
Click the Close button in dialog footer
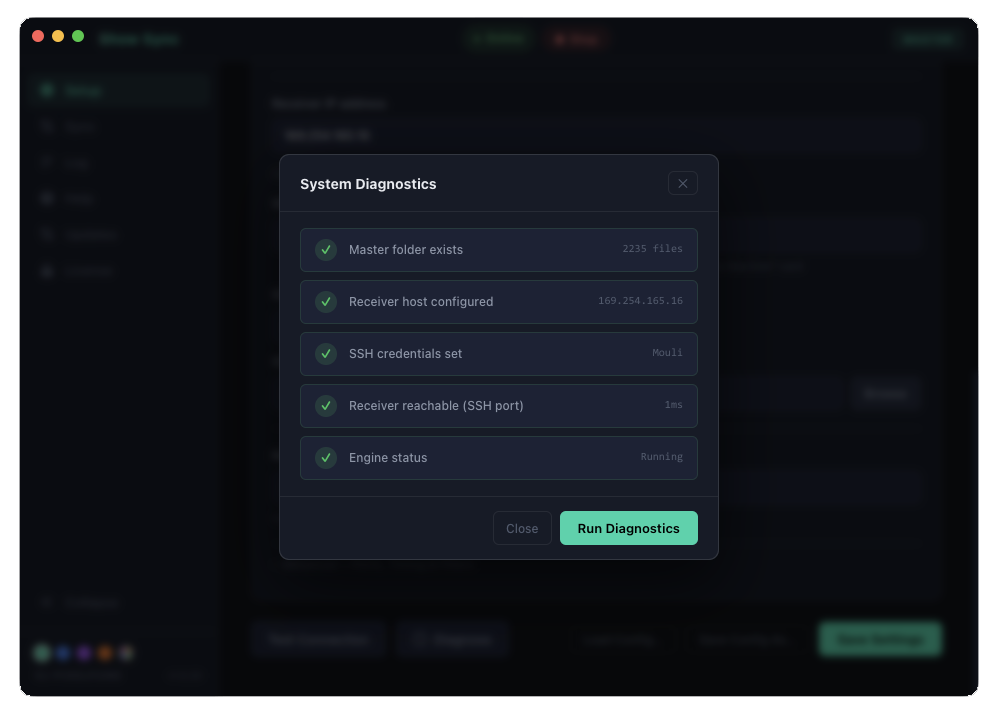pyautogui.click(x=522, y=528)
